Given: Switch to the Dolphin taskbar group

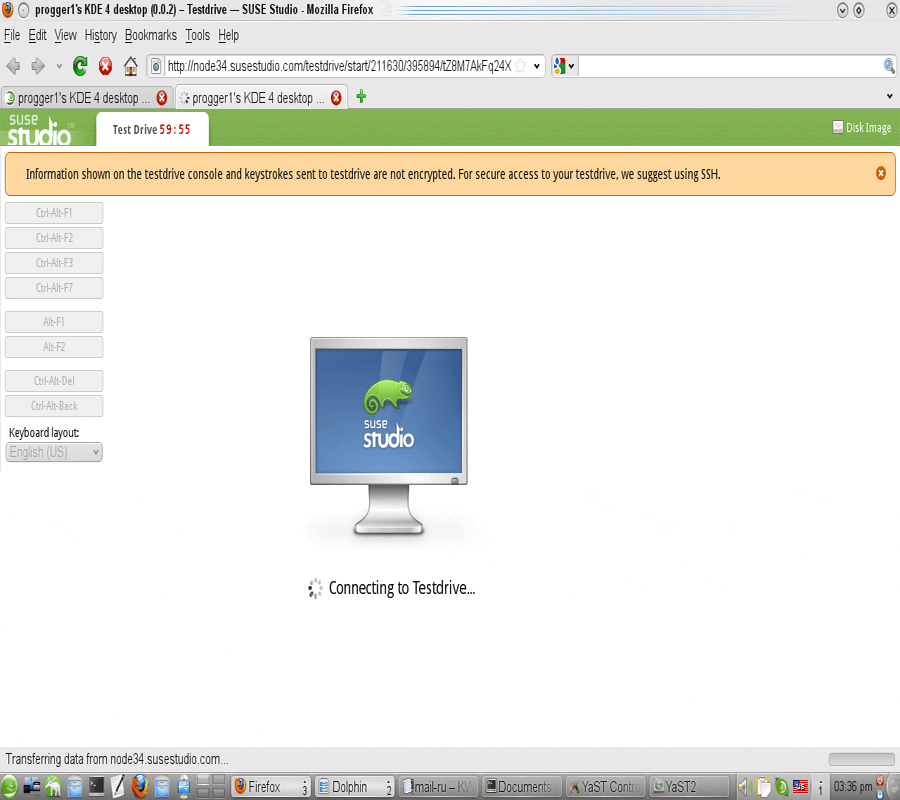Looking at the screenshot, I should coord(355,786).
